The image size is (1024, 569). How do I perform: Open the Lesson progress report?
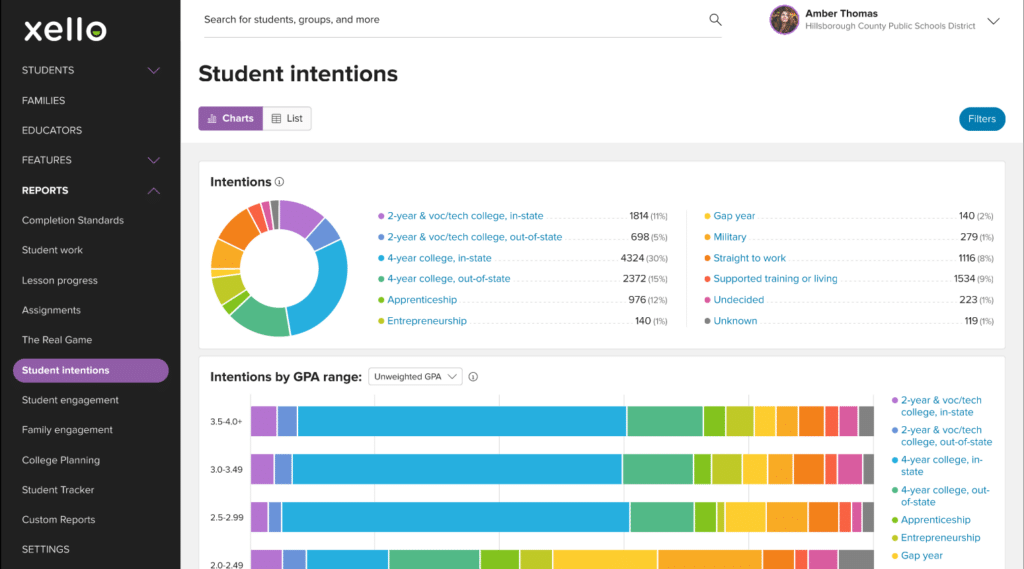click(x=59, y=280)
